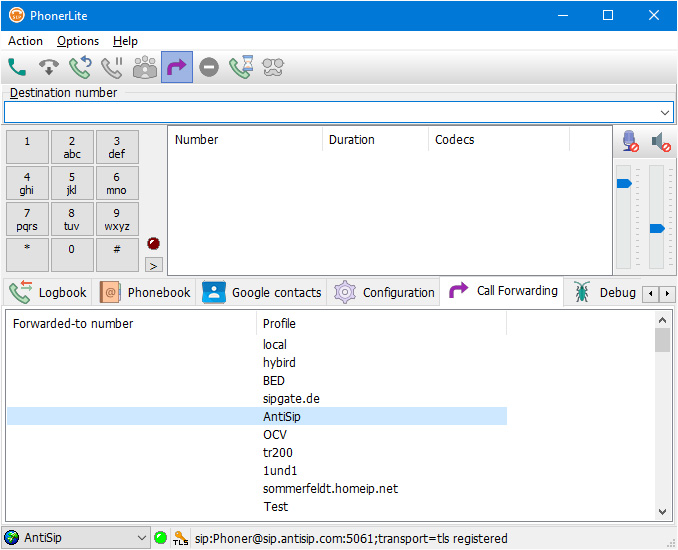Image resolution: width=678 pixels, height=550 pixels.
Task: Click profile list scrollbar down arrow
Action: pyautogui.click(x=662, y=512)
